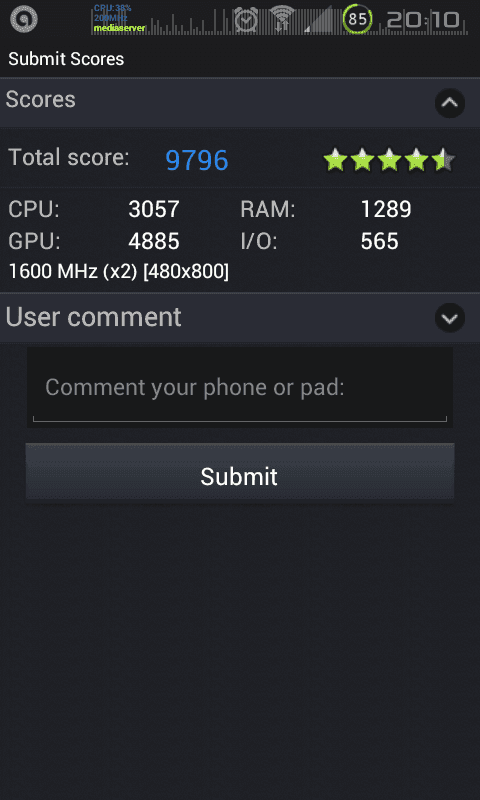Screen dimensions: 480x800
Task: Tap the GPU score 4885
Action: 154,241
